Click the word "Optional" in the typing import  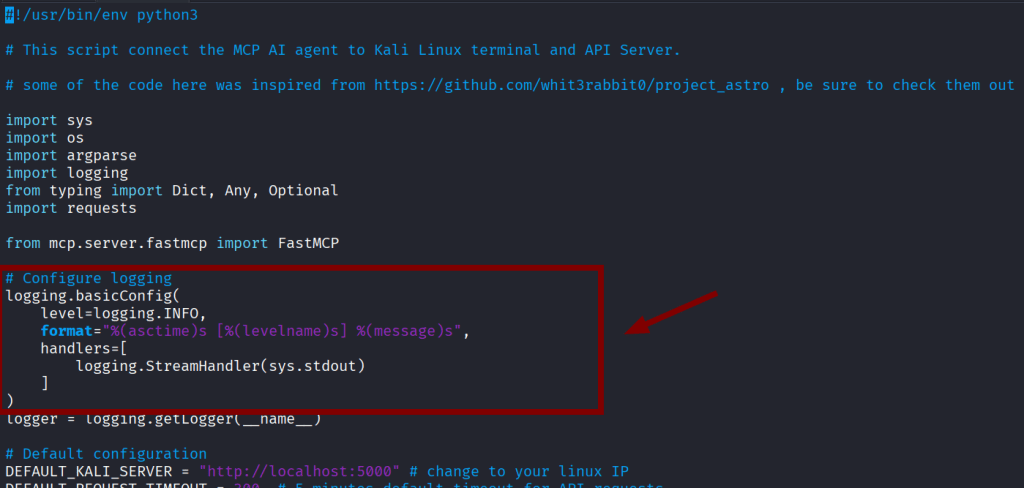303,190
